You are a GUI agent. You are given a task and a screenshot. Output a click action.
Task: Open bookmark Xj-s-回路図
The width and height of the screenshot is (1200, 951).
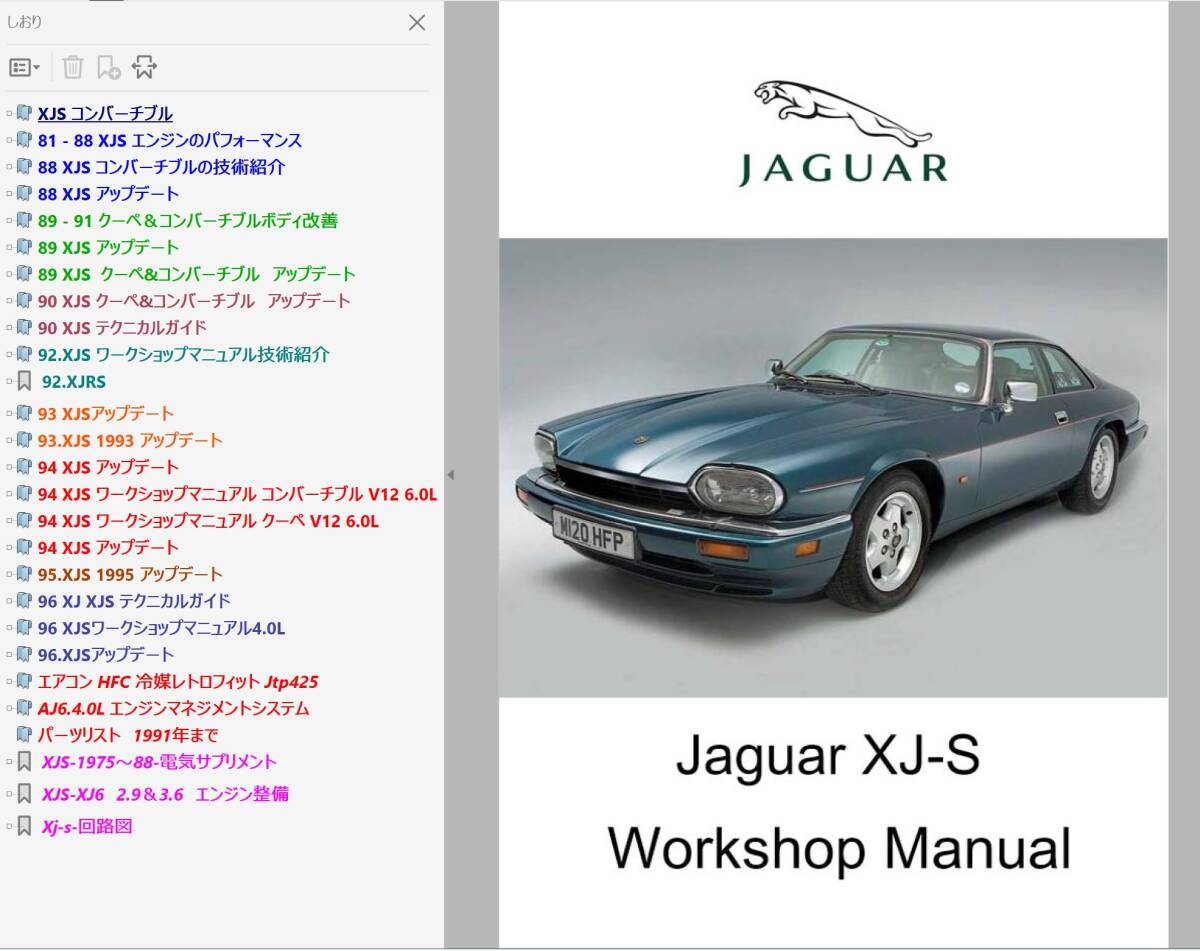(x=87, y=827)
